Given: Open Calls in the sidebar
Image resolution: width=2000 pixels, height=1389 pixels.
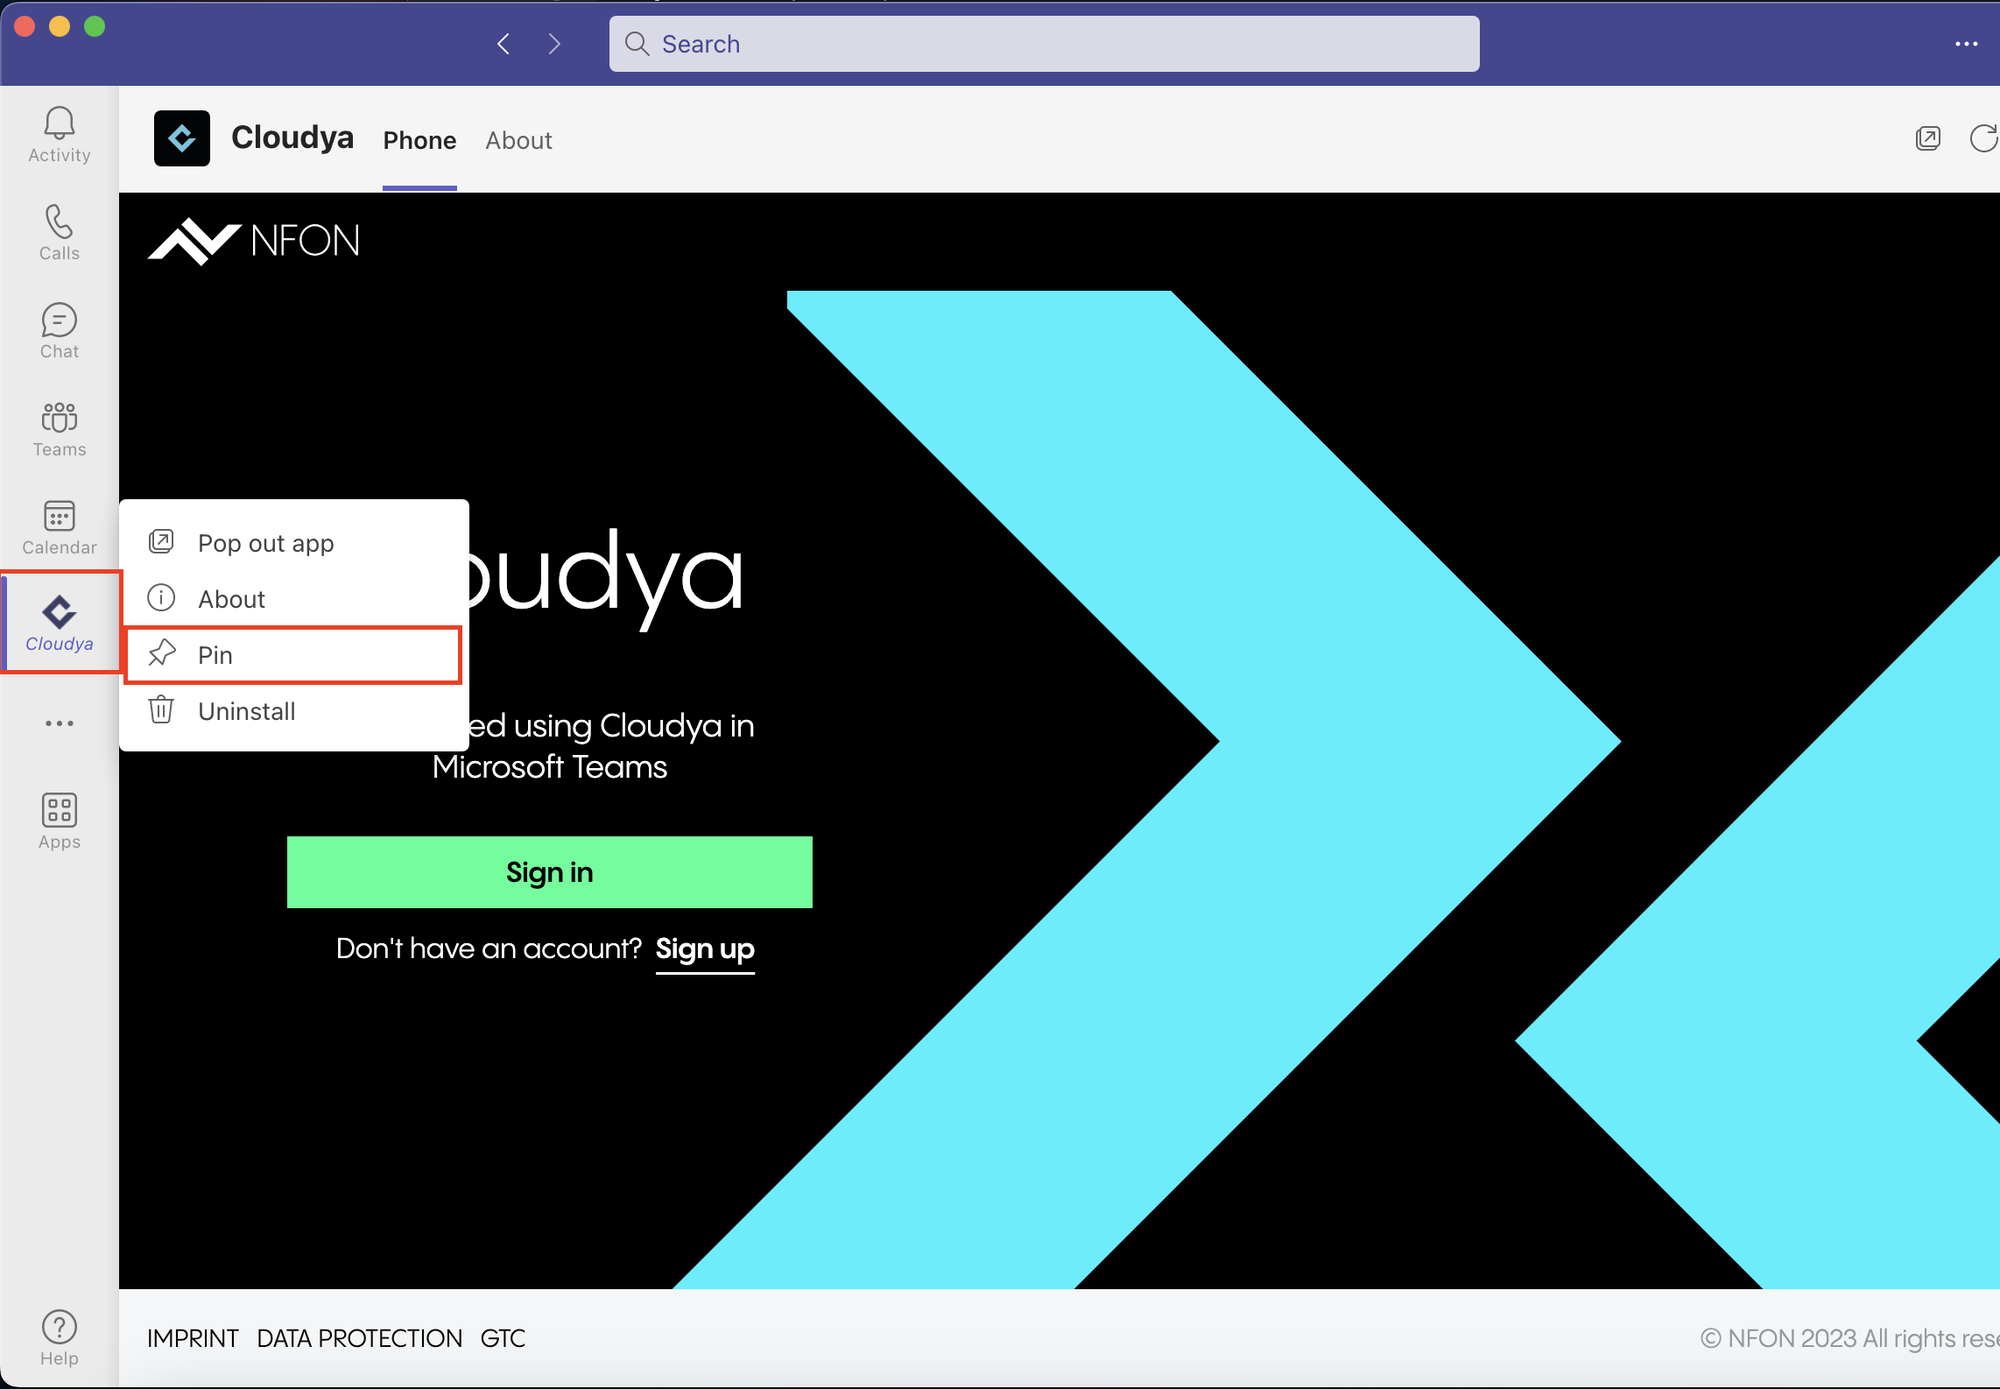Looking at the screenshot, I should tap(59, 232).
